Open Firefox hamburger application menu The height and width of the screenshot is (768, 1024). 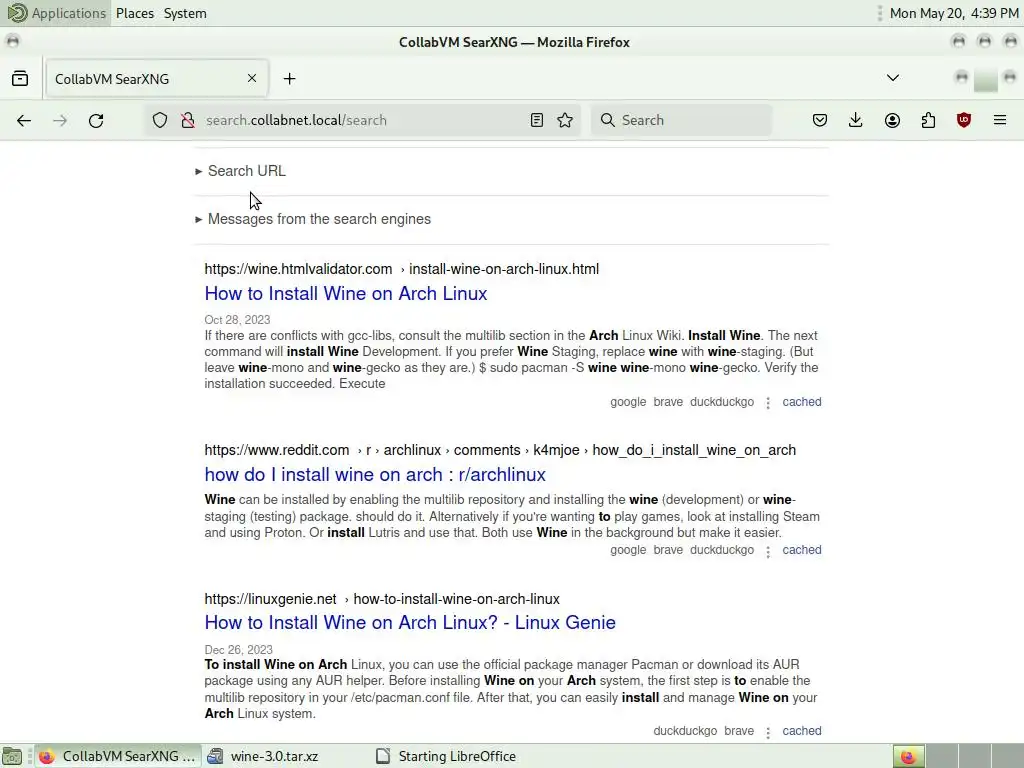(1000, 120)
